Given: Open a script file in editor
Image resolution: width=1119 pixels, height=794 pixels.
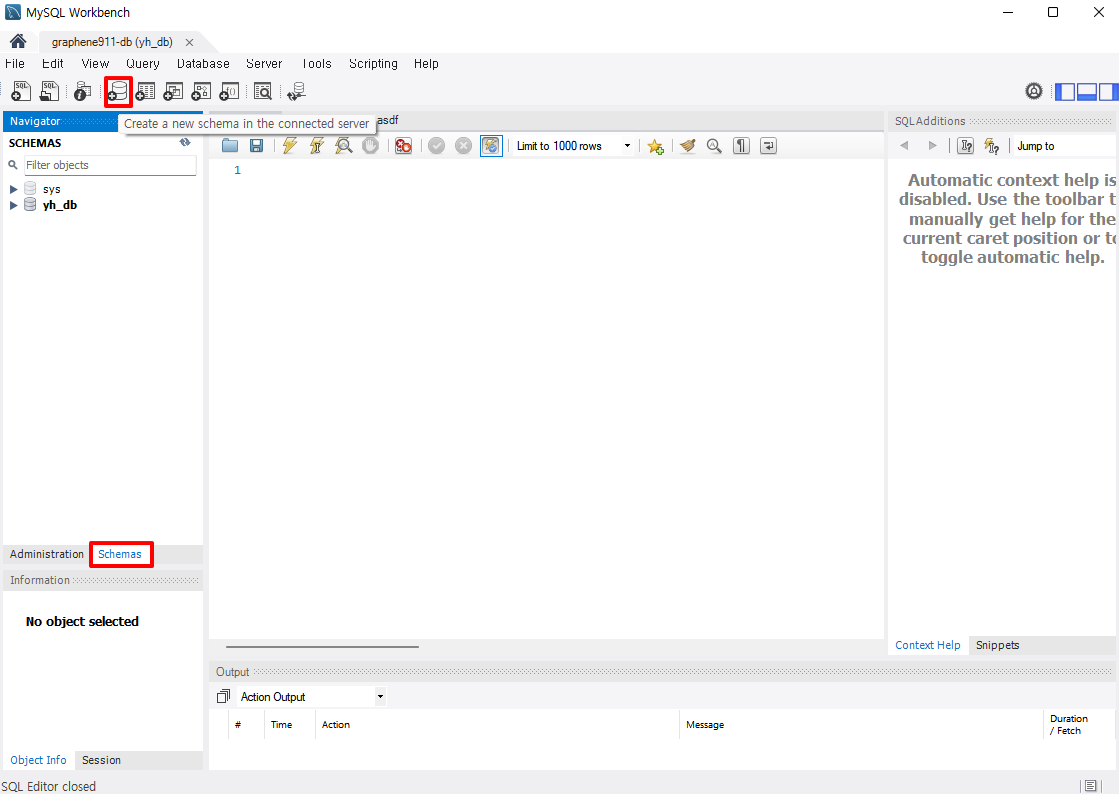Looking at the screenshot, I should 230,146.
